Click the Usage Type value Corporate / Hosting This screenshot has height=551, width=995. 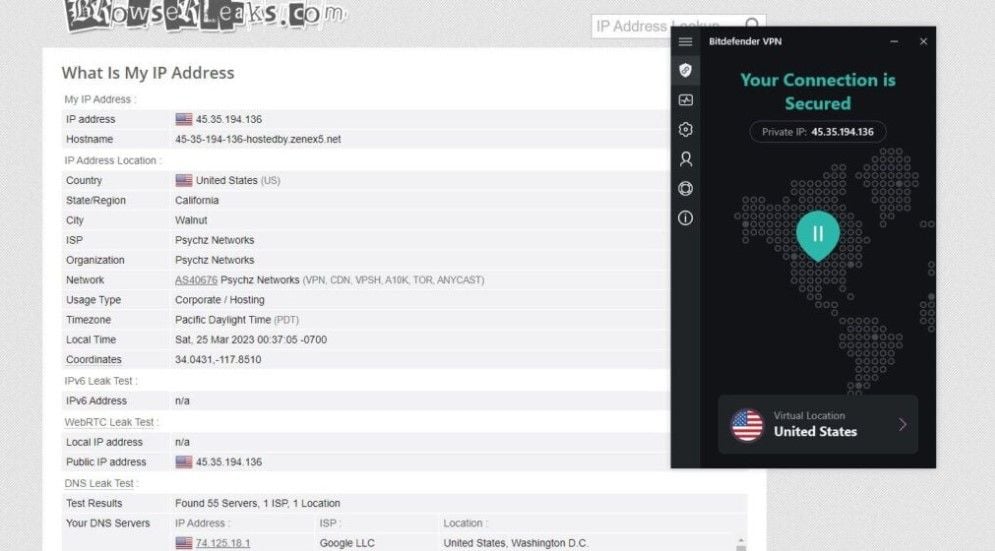(220, 300)
